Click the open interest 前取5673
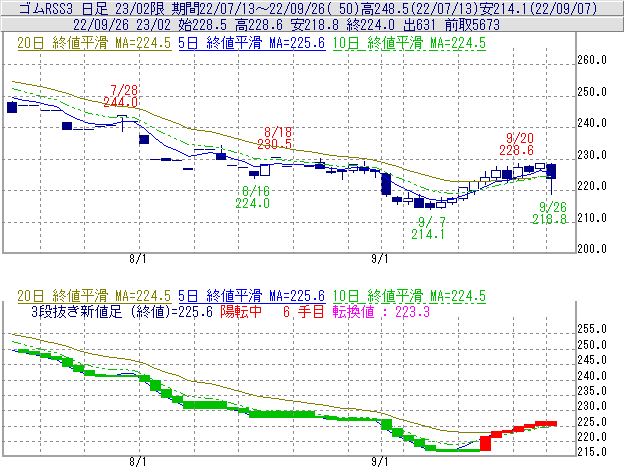The width and height of the screenshot is (624, 475). [472, 25]
